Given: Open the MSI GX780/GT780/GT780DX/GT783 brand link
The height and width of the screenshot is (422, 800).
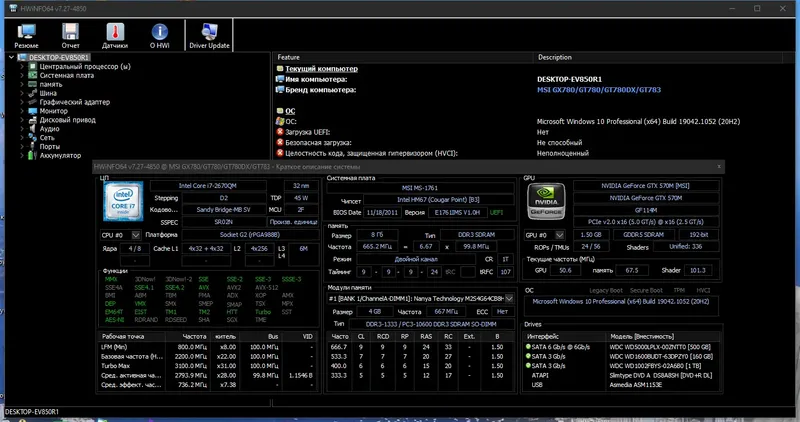Looking at the screenshot, I should point(598,90).
